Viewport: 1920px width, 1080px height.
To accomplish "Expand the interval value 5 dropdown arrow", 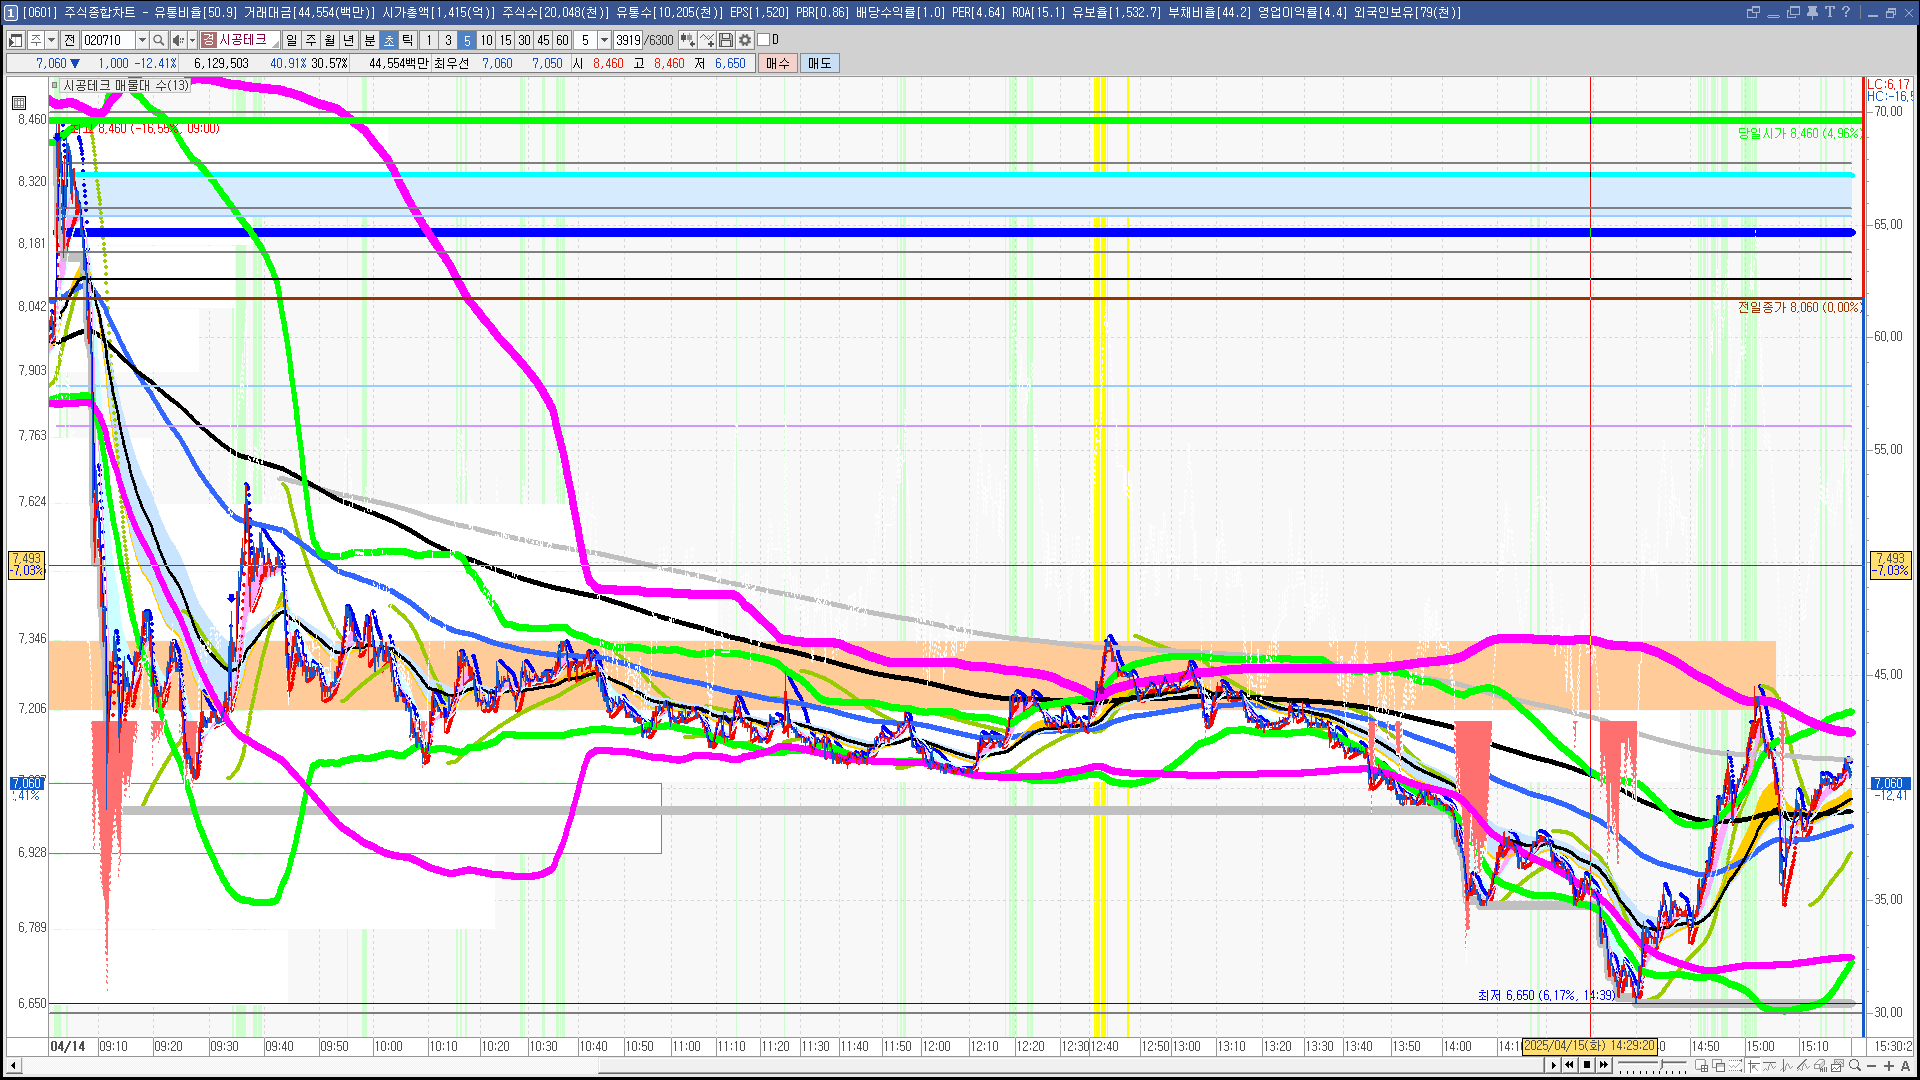I will (604, 40).
